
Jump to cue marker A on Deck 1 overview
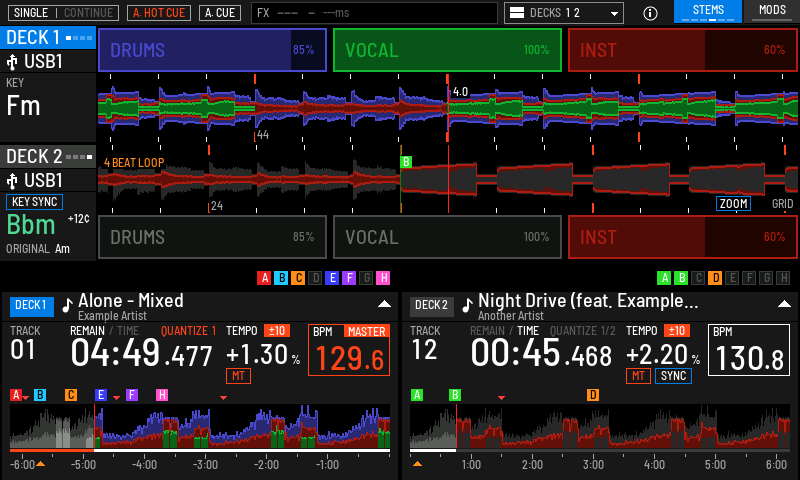[x=16, y=395]
